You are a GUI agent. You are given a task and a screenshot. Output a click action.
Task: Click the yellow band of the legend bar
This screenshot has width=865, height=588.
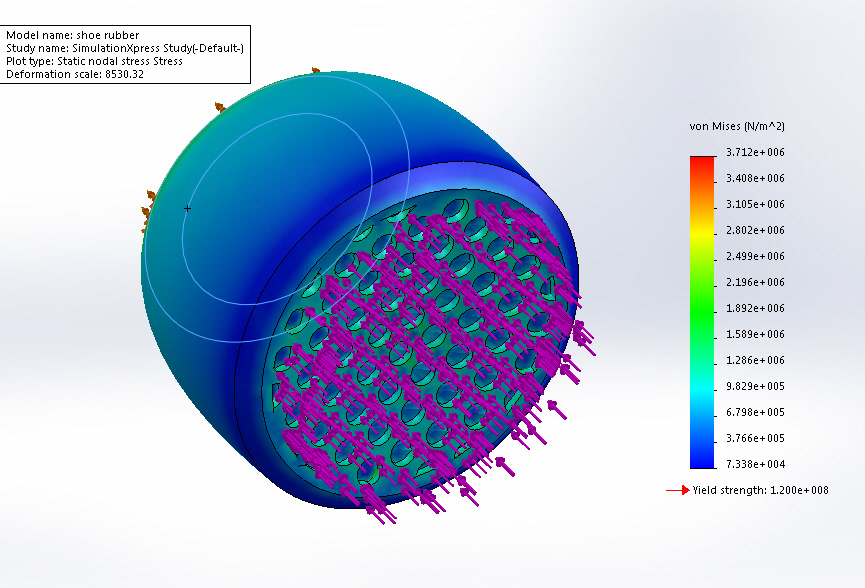(702, 233)
